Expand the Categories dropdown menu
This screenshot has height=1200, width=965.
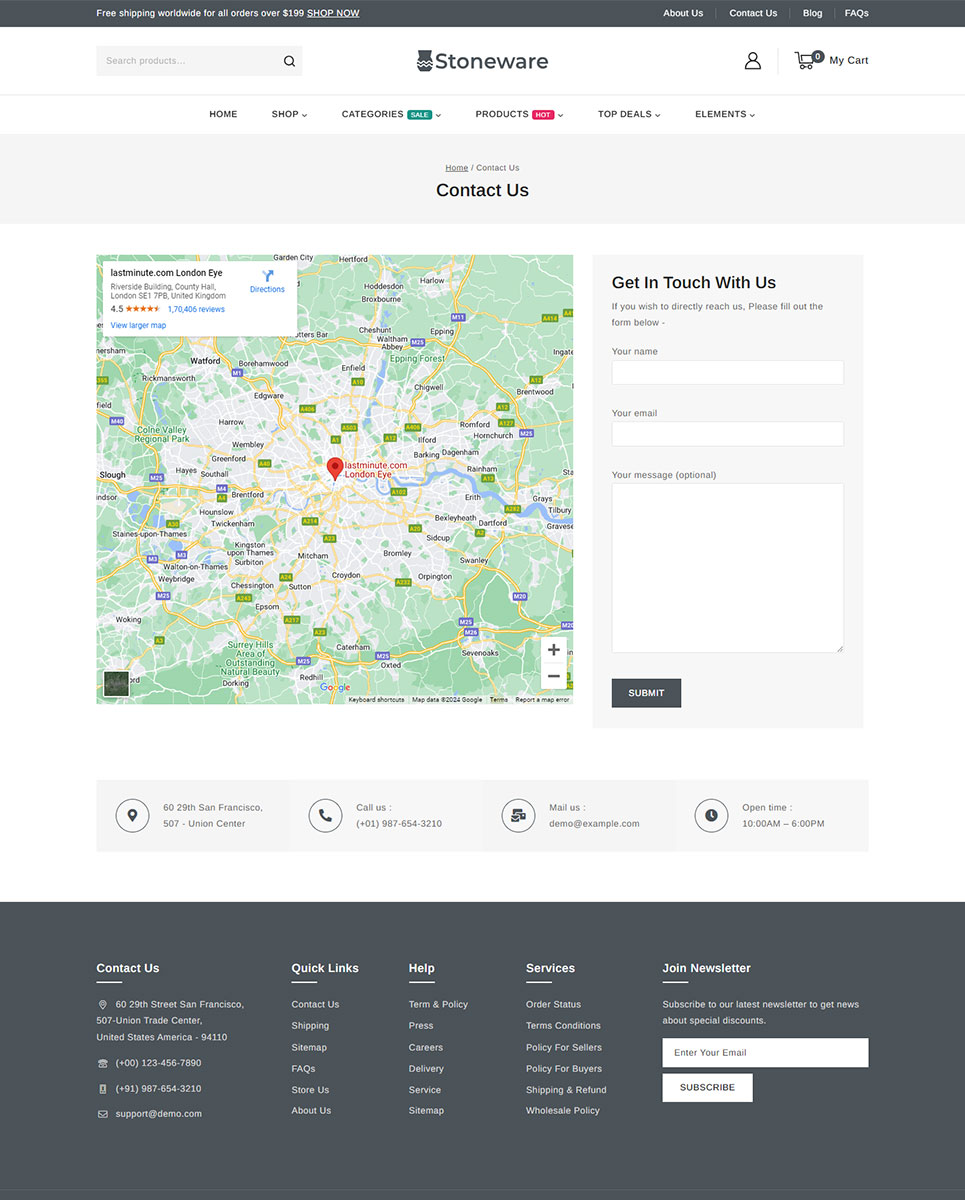click(390, 114)
